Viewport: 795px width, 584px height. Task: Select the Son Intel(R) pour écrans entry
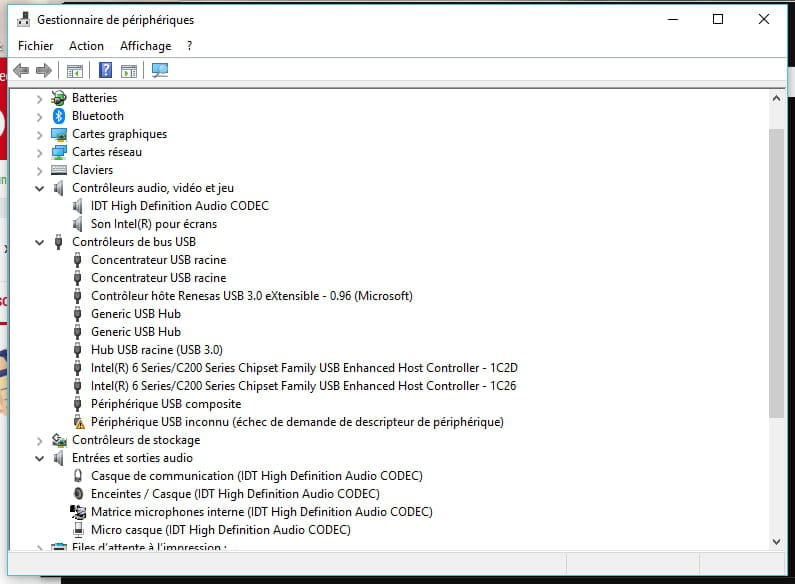(x=154, y=224)
